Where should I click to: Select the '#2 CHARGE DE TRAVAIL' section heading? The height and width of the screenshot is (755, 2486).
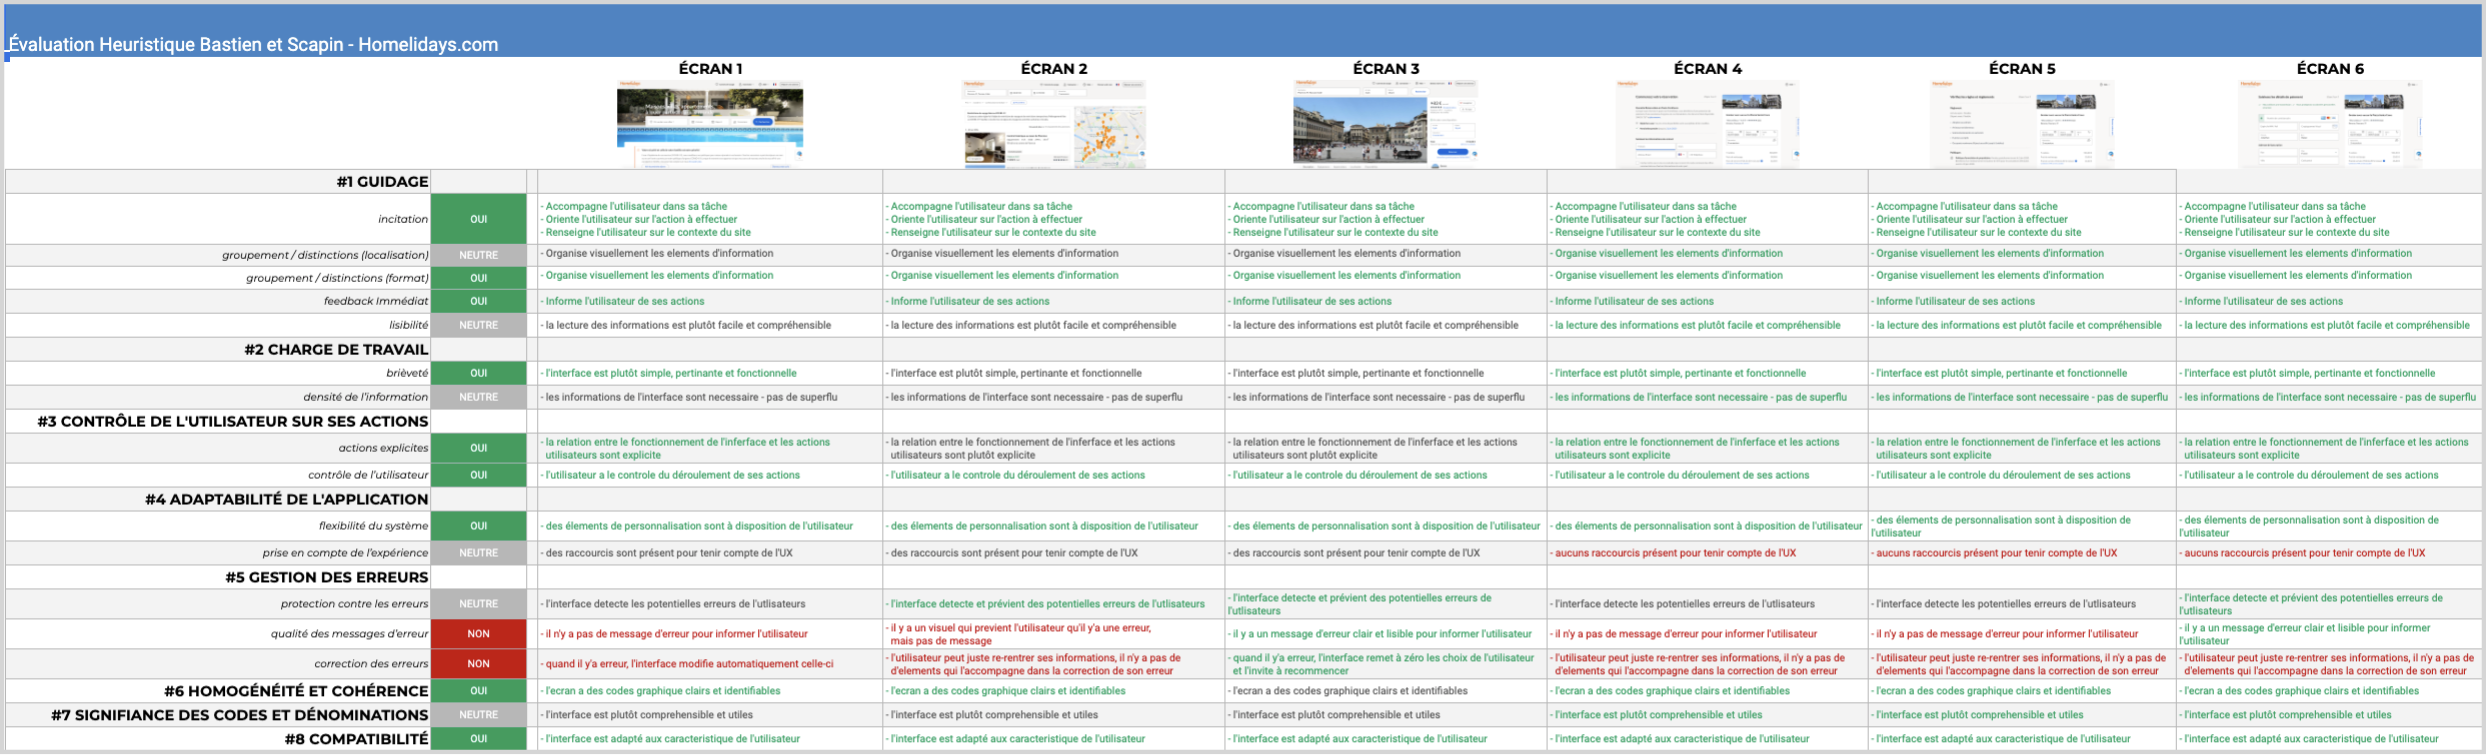(x=336, y=349)
